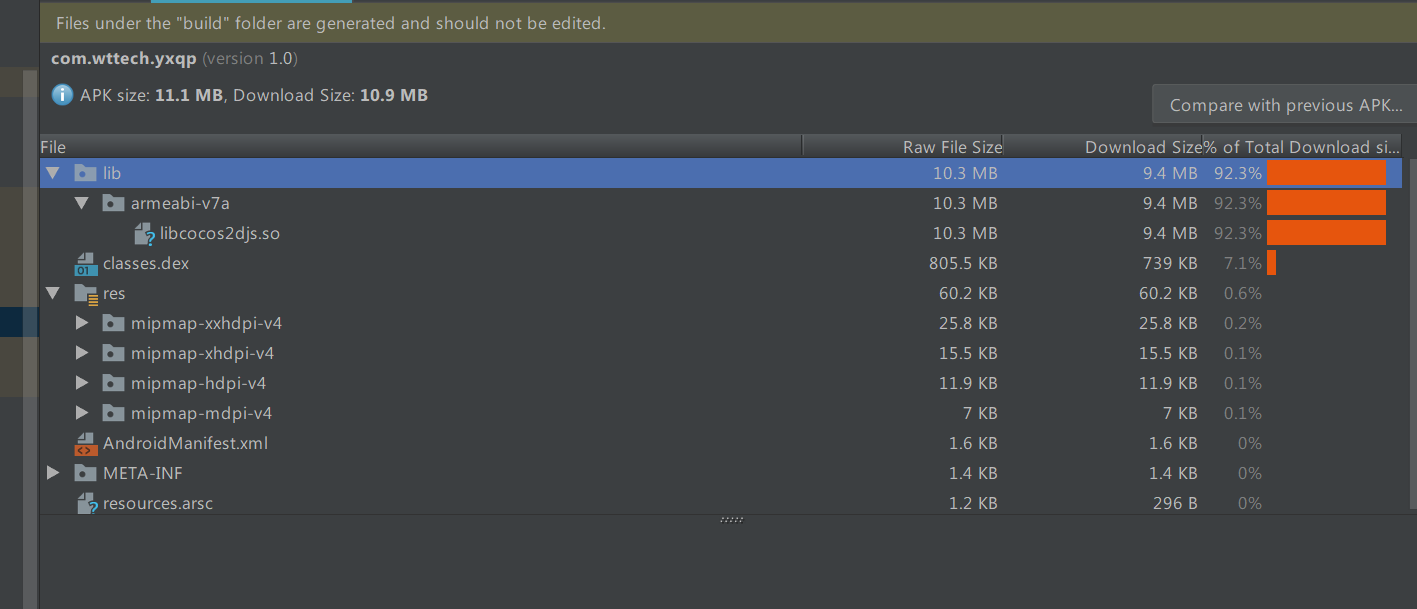Screen dimensions: 1417x609
Task: Click the res folder icon
Action: pyautogui.click(x=85, y=294)
